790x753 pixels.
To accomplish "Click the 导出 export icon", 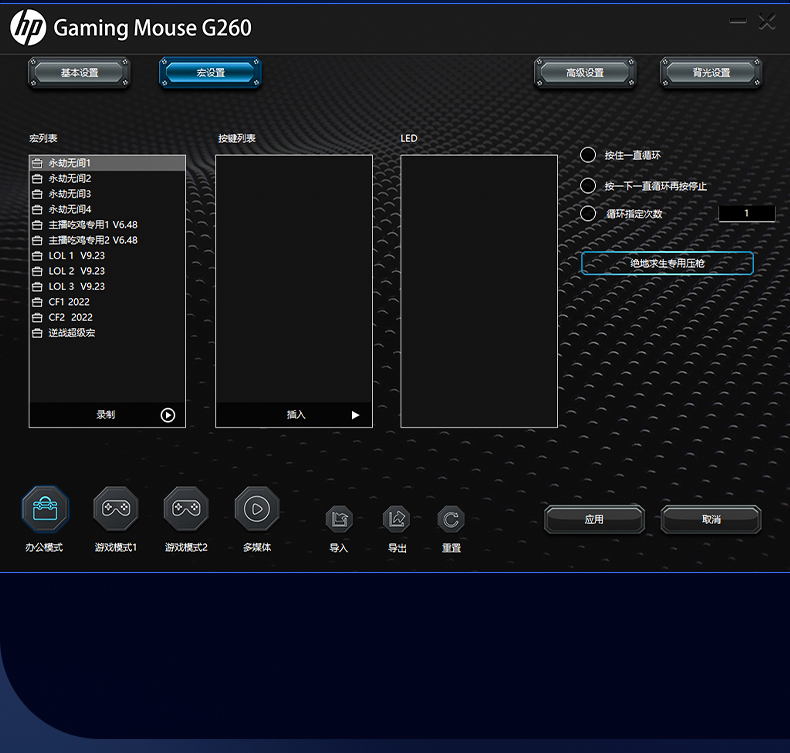I will pos(397,519).
